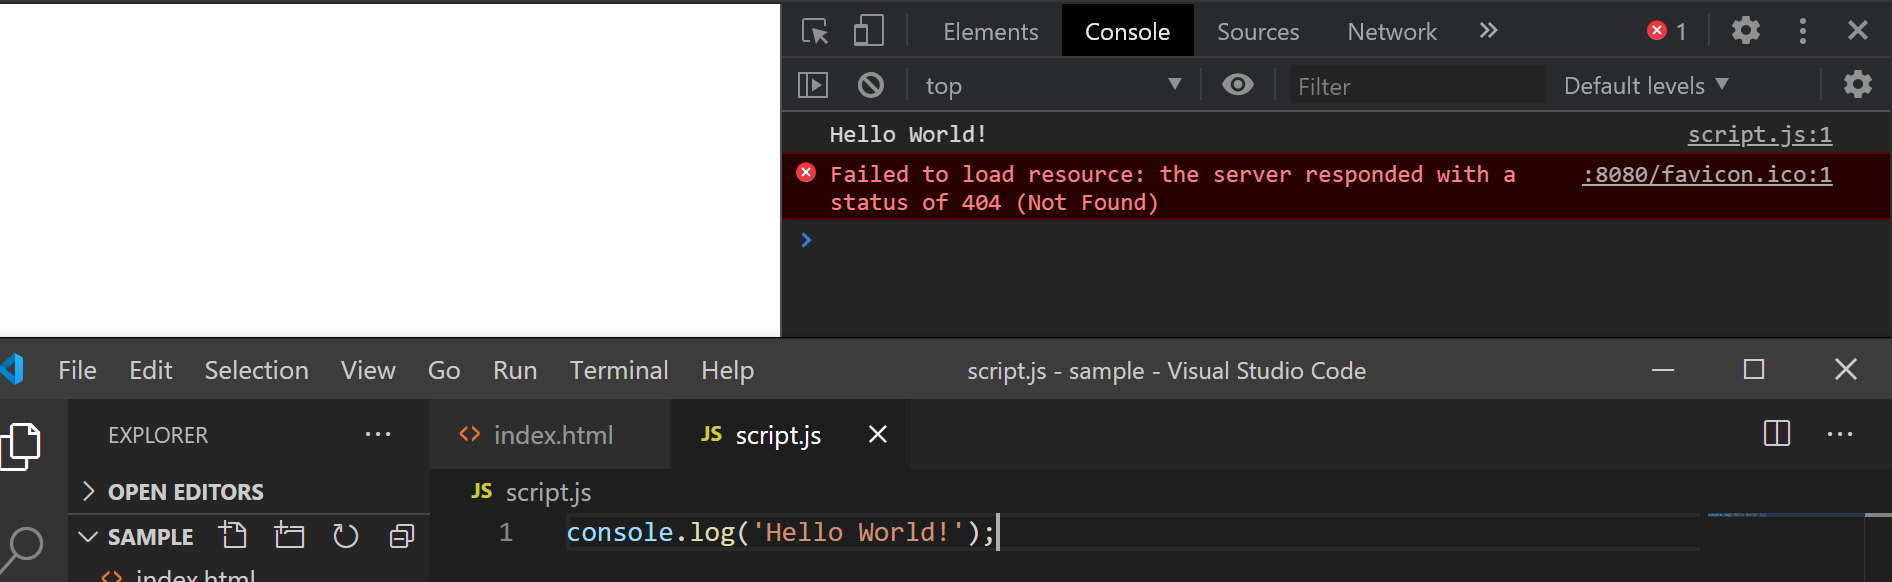
Task: Split the editor to the right
Action: (x=1776, y=434)
